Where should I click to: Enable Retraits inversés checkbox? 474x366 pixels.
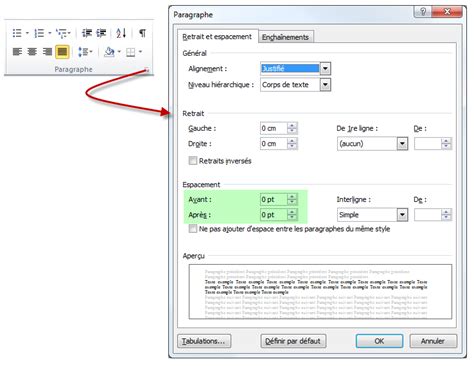click(x=193, y=161)
